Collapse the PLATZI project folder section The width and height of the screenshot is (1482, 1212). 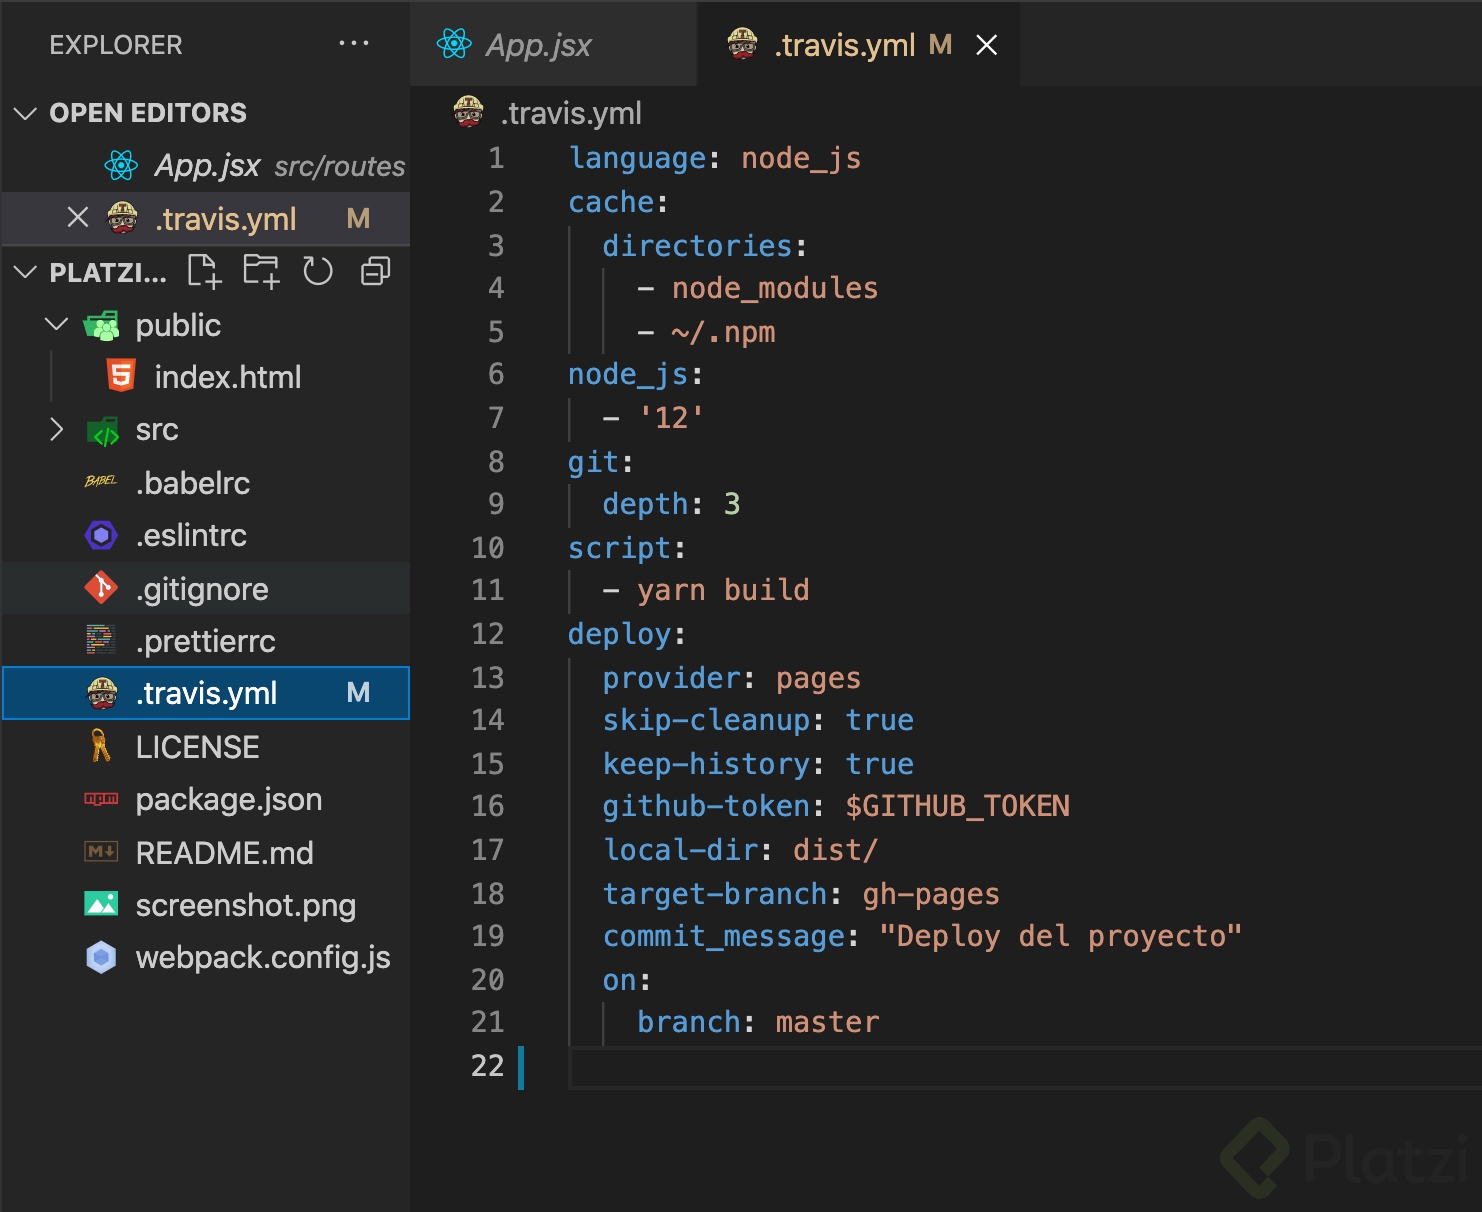tap(26, 272)
